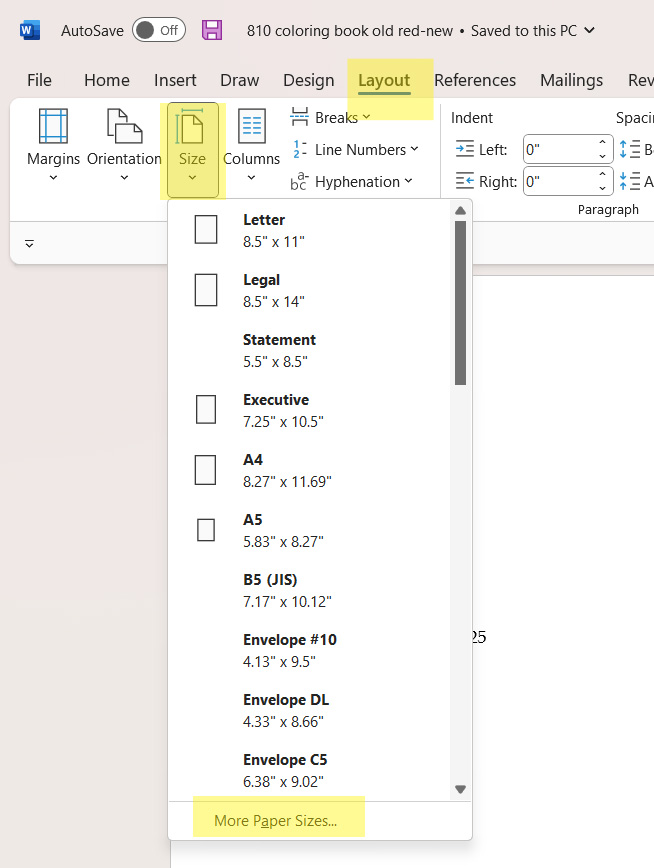Open the Line Numbers dropdown
Screen dimensions: 654x868
(355, 150)
